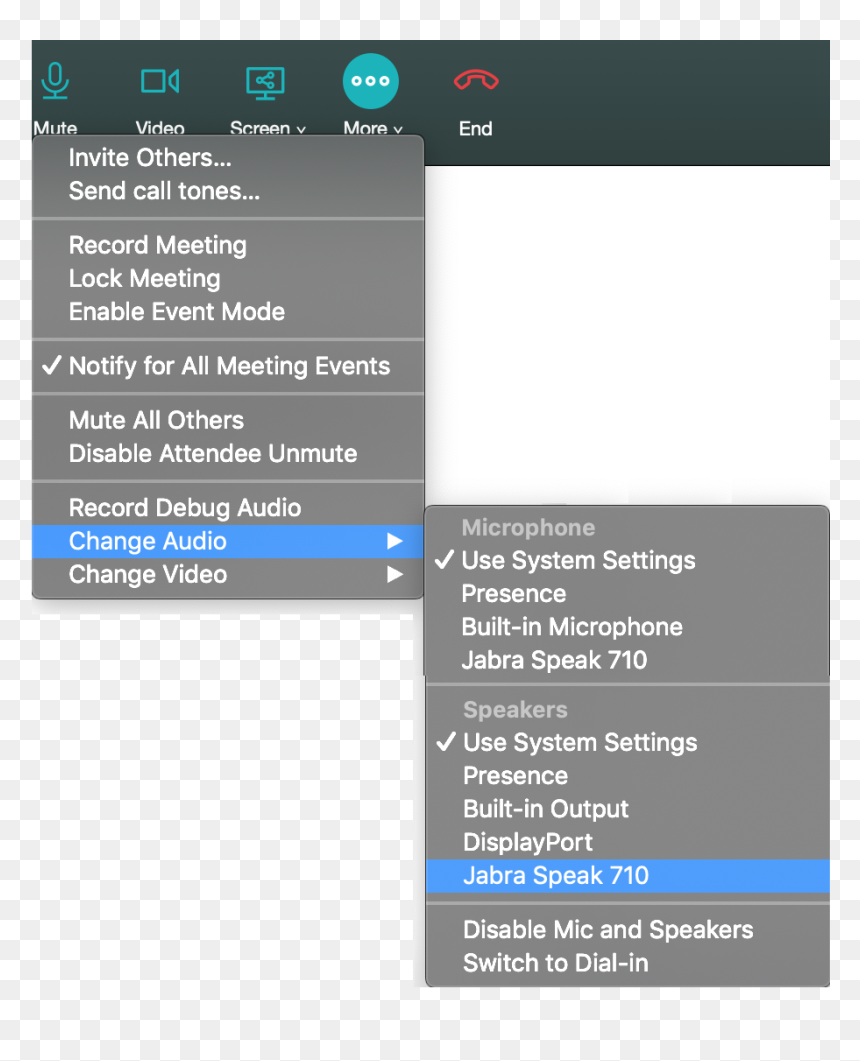Choose Record Meeting
The height and width of the screenshot is (1061, 860).
[x=228, y=245]
